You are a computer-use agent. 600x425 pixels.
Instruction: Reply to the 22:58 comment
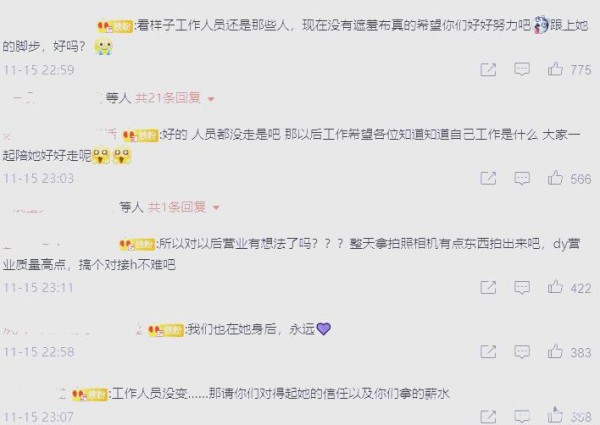coord(522,352)
